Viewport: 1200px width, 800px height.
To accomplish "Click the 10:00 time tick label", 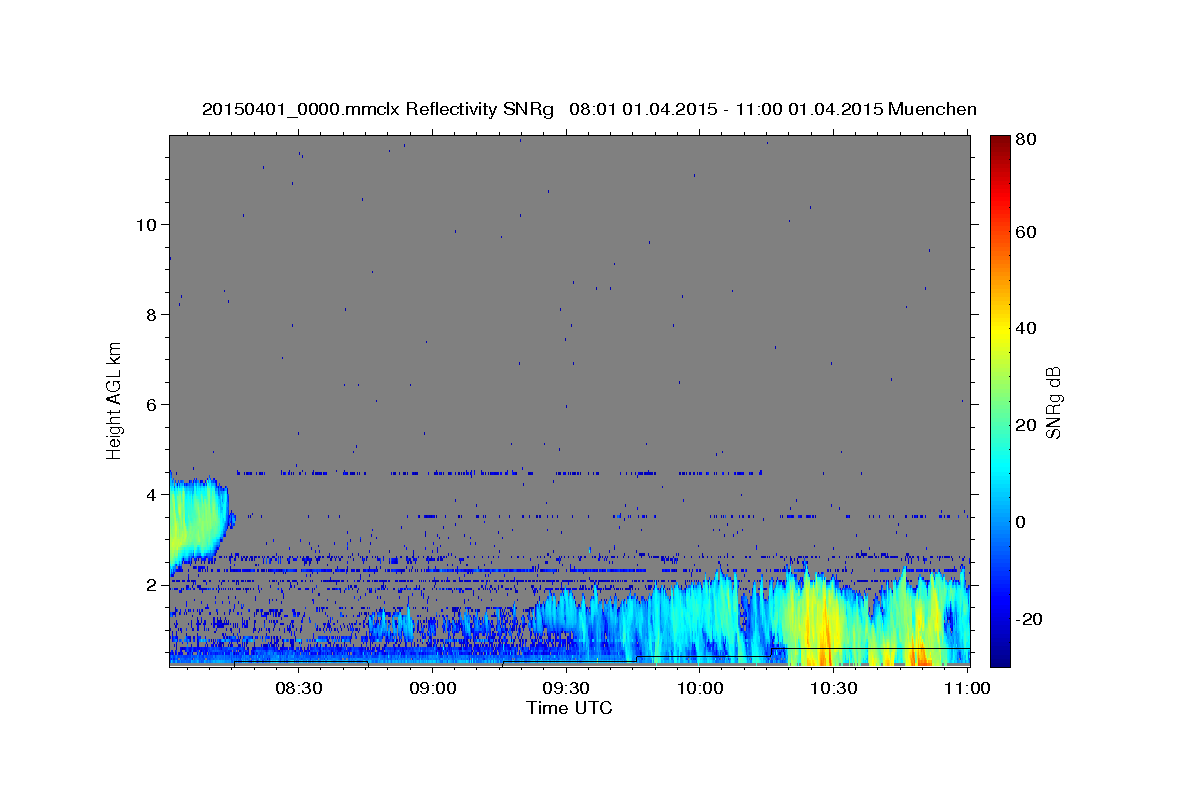I will [700, 688].
